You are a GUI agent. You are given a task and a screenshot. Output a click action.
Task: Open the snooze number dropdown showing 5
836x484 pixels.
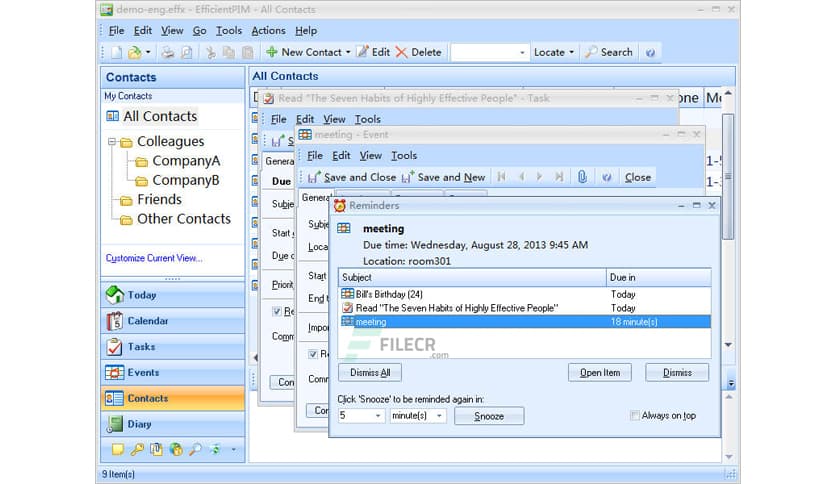pyautogui.click(x=377, y=416)
